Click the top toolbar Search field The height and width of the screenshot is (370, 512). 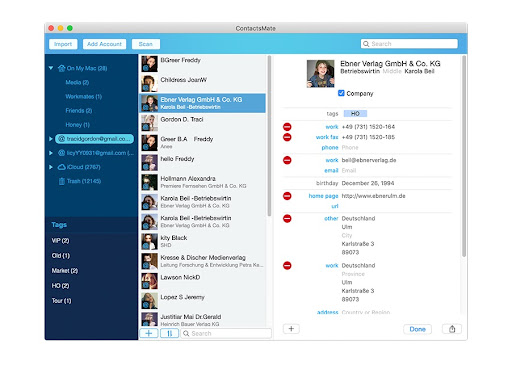pos(409,44)
